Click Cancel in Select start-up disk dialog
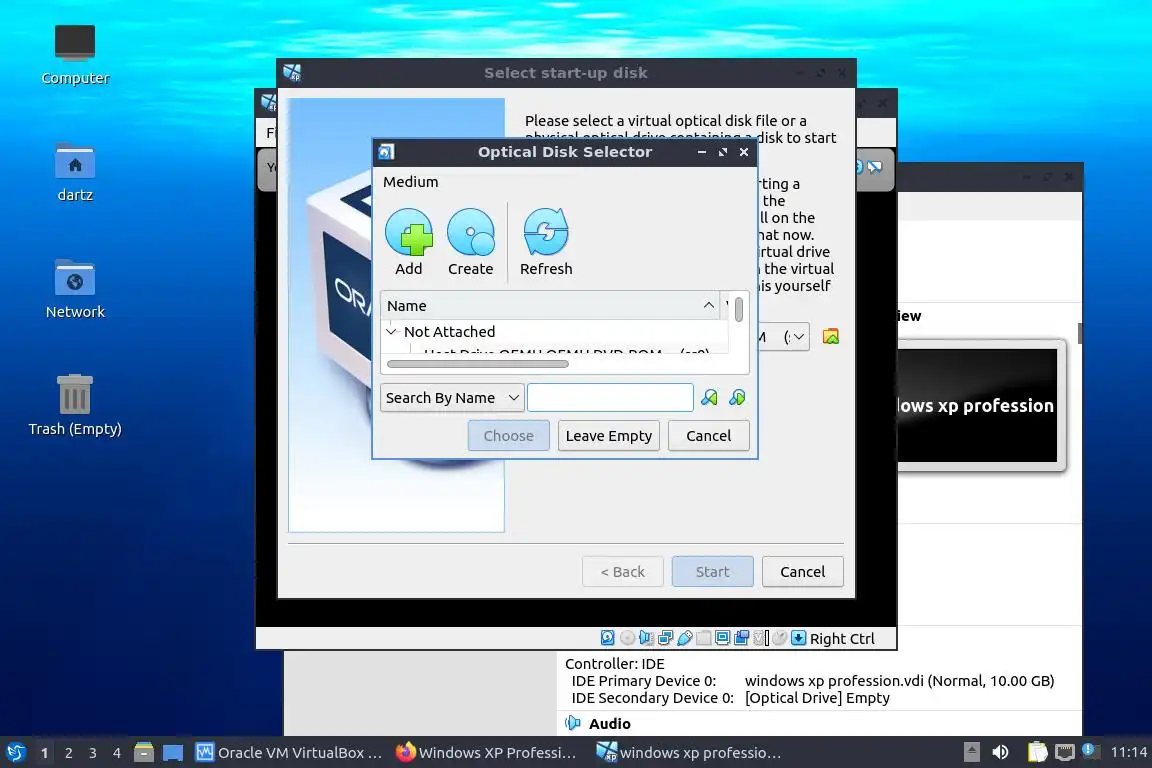 [802, 572]
